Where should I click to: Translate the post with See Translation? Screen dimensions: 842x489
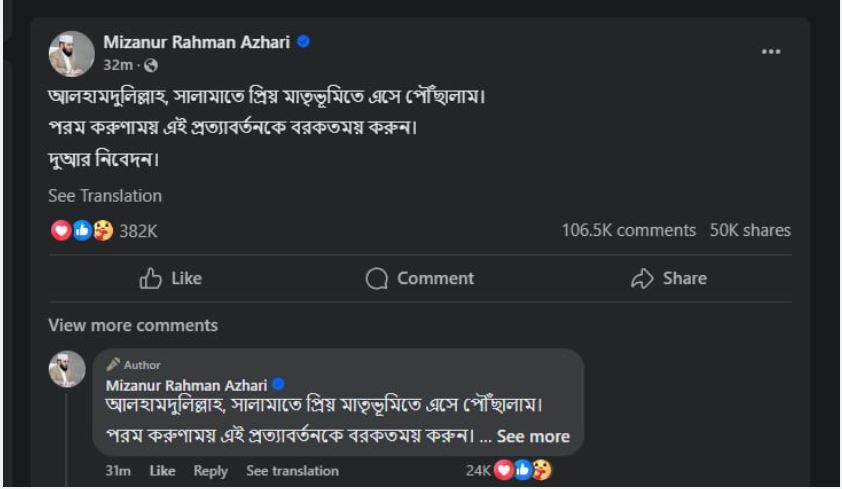pyautogui.click(x=105, y=196)
